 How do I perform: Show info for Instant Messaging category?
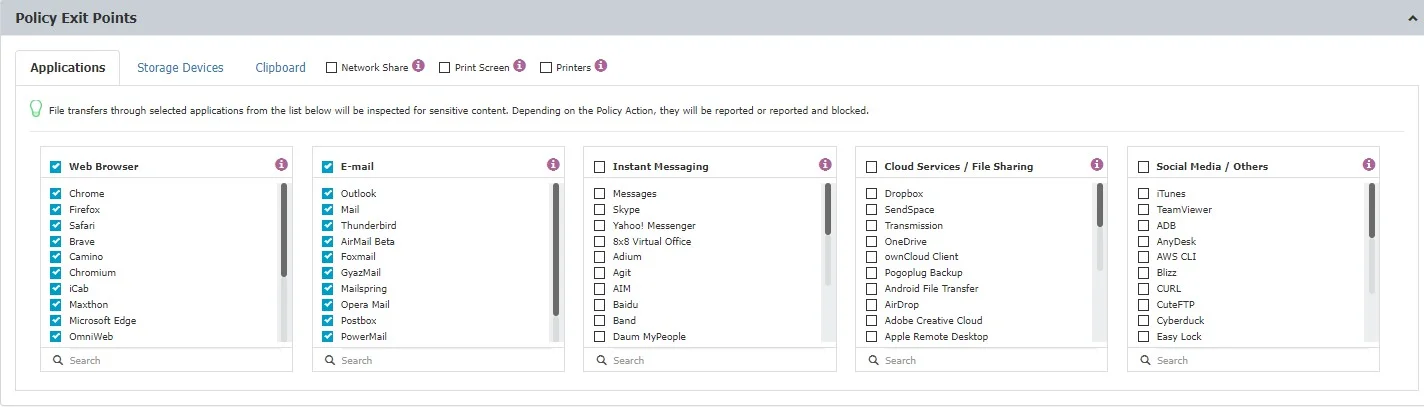coord(825,164)
